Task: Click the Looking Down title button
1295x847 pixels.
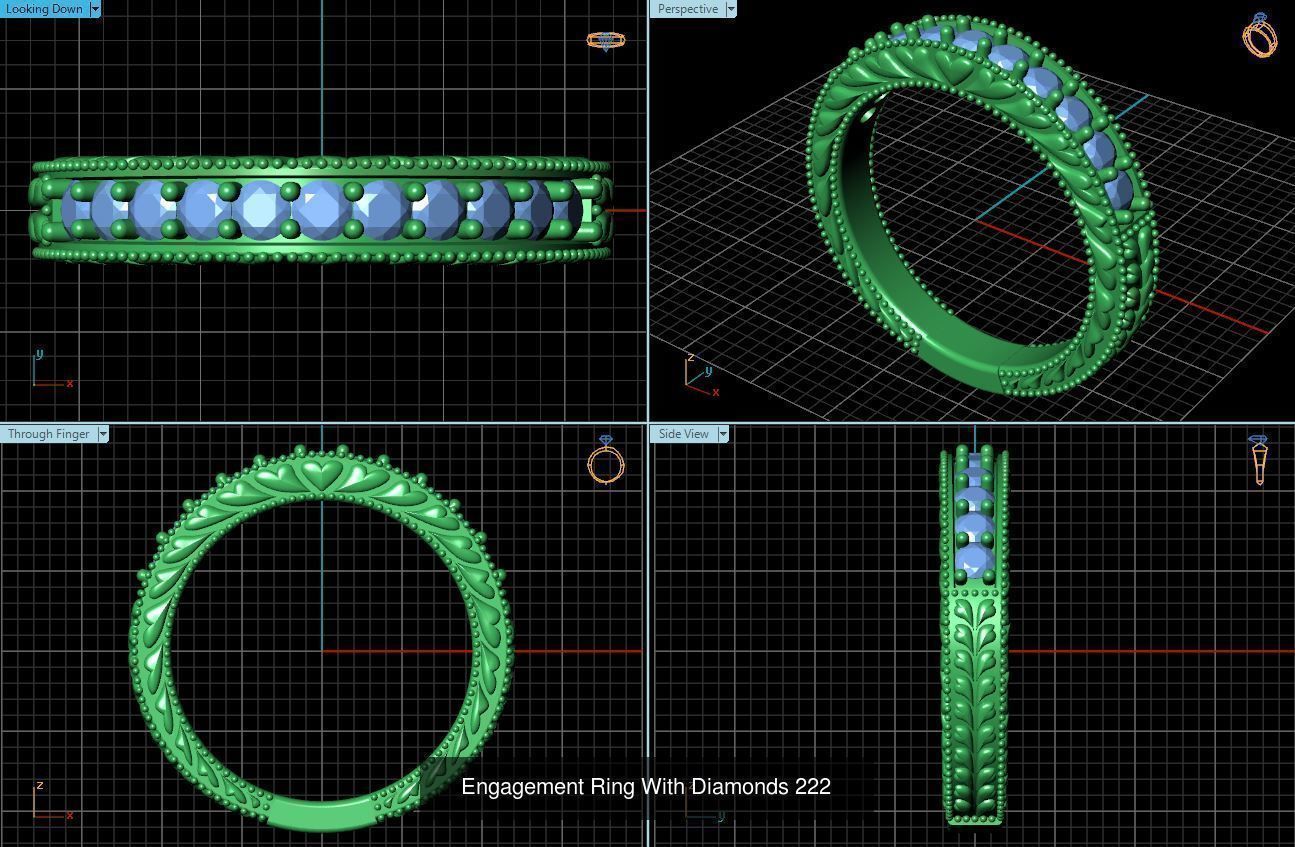Action: point(45,8)
